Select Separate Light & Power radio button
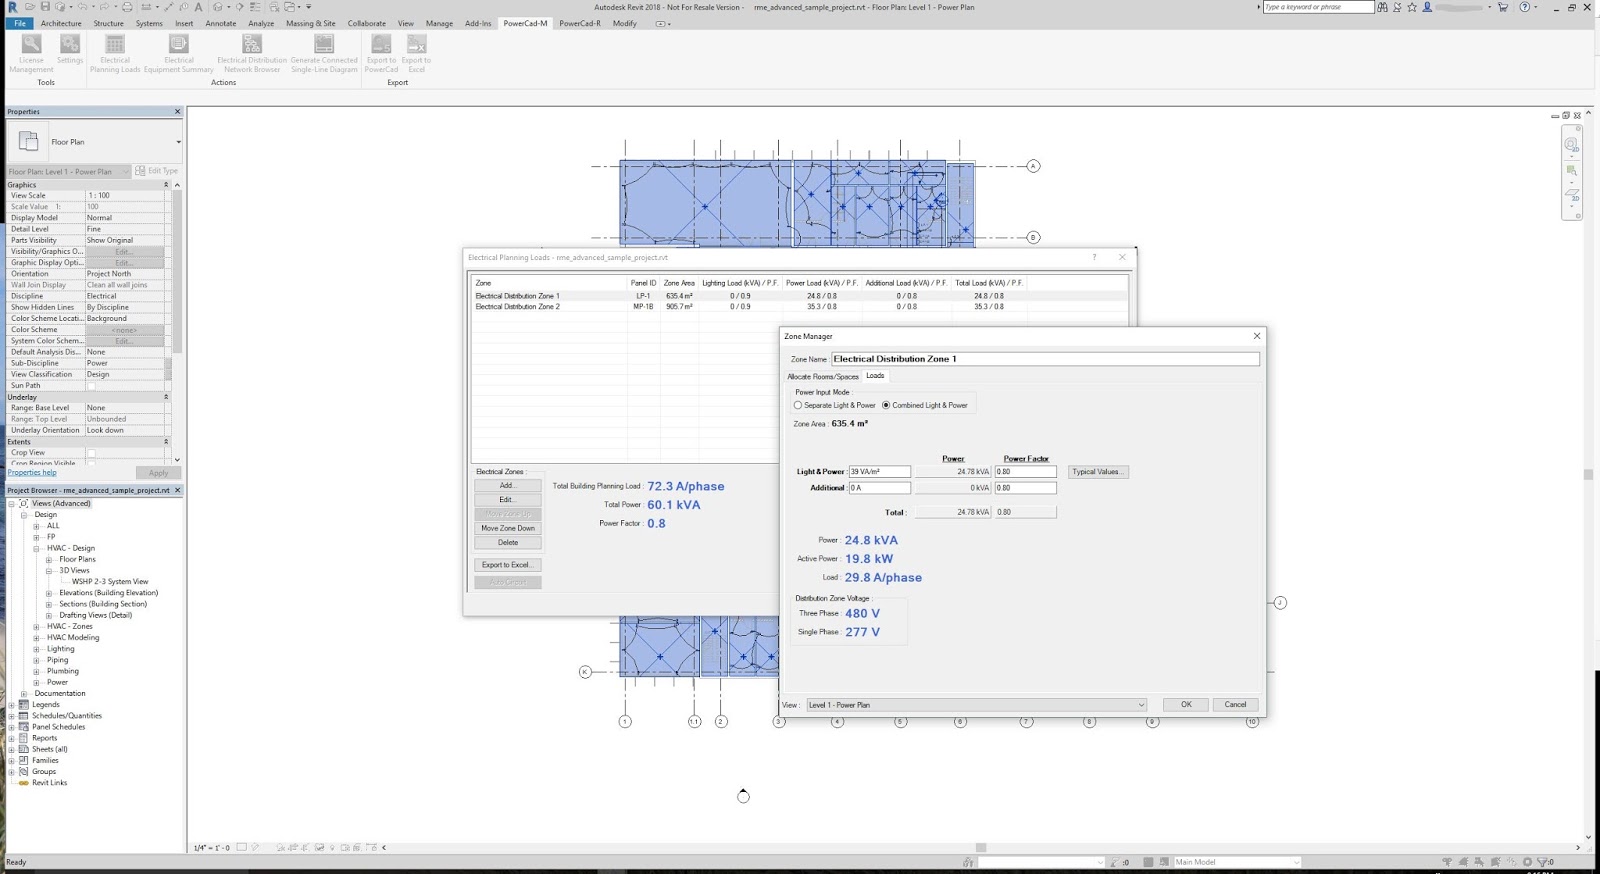Viewport: 1600px width, 874px height. click(798, 405)
